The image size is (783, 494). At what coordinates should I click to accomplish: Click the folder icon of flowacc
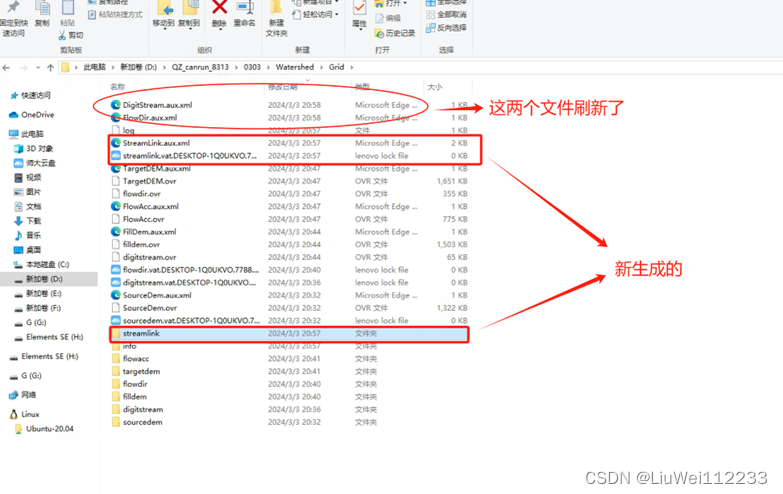click(115, 359)
